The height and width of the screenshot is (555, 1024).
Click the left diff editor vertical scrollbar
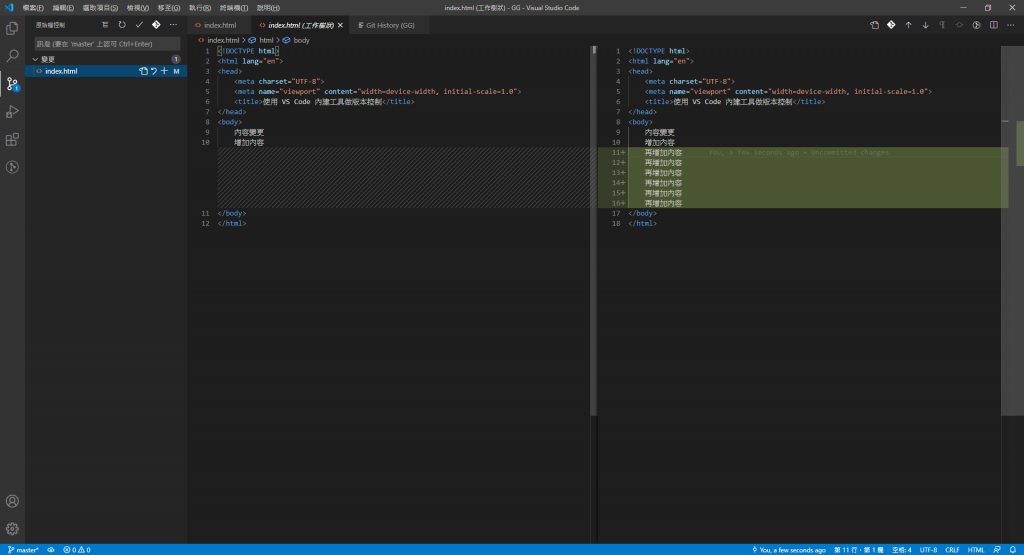(x=594, y=231)
